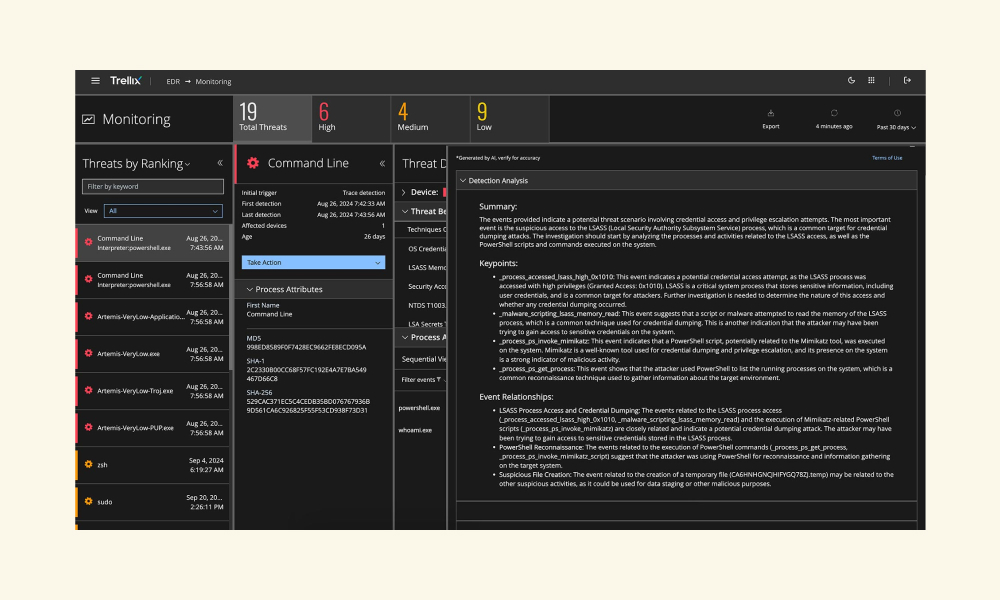Click gear icon beside Artemis-VeryLow-Troj.exe
The width and height of the screenshot is (1000, 600).
pyautogui.click(x=89, y=390)
